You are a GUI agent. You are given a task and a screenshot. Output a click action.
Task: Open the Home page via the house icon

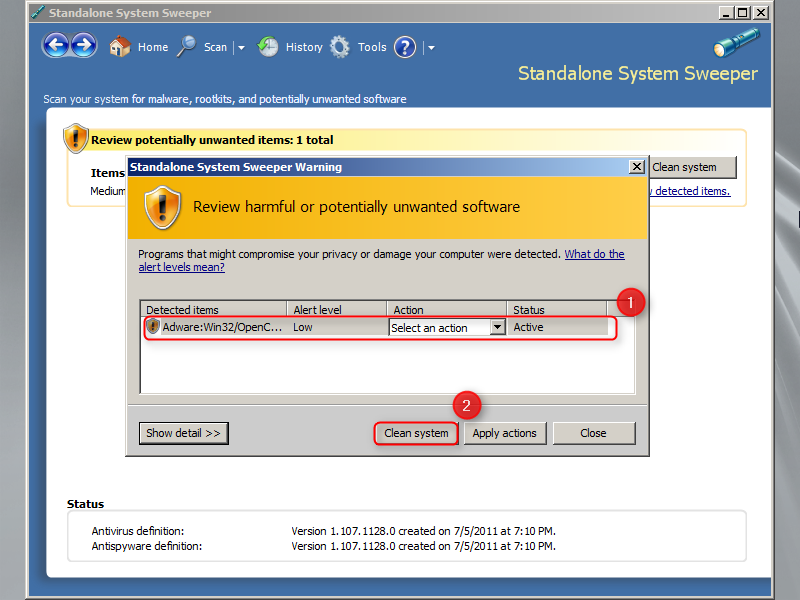(x=119, y=46)
